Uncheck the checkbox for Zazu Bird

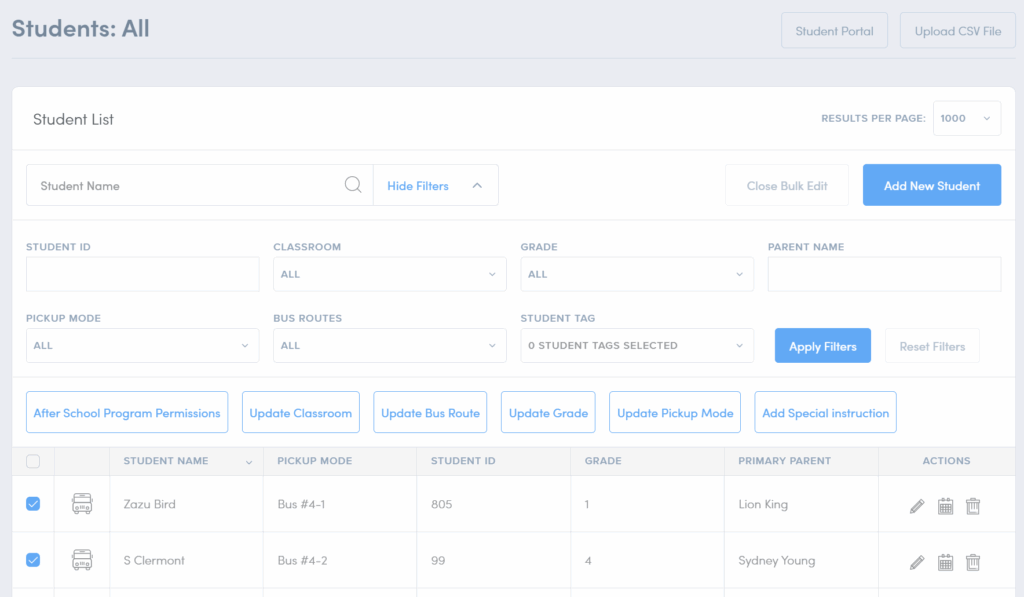[x=33, y=504]
